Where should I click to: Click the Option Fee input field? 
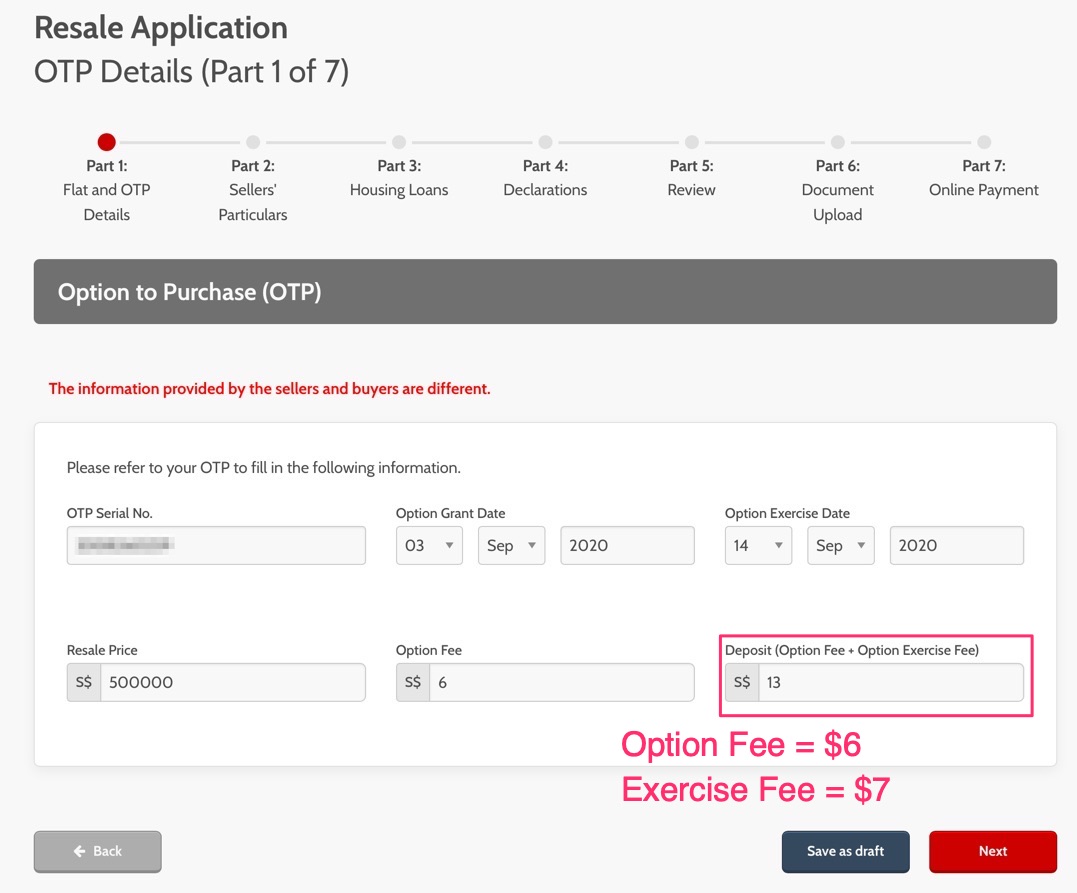(x=562, y=682)
